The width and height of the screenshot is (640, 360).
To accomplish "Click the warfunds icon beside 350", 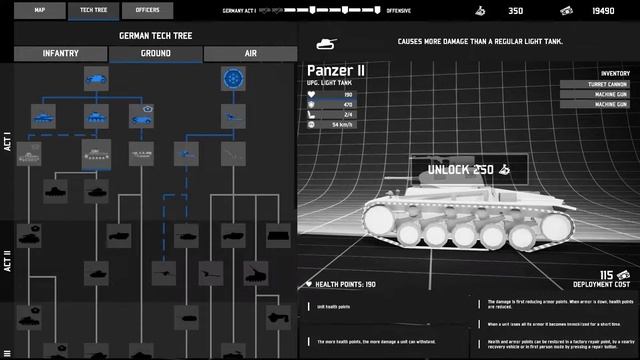I will tap(480, 11).
